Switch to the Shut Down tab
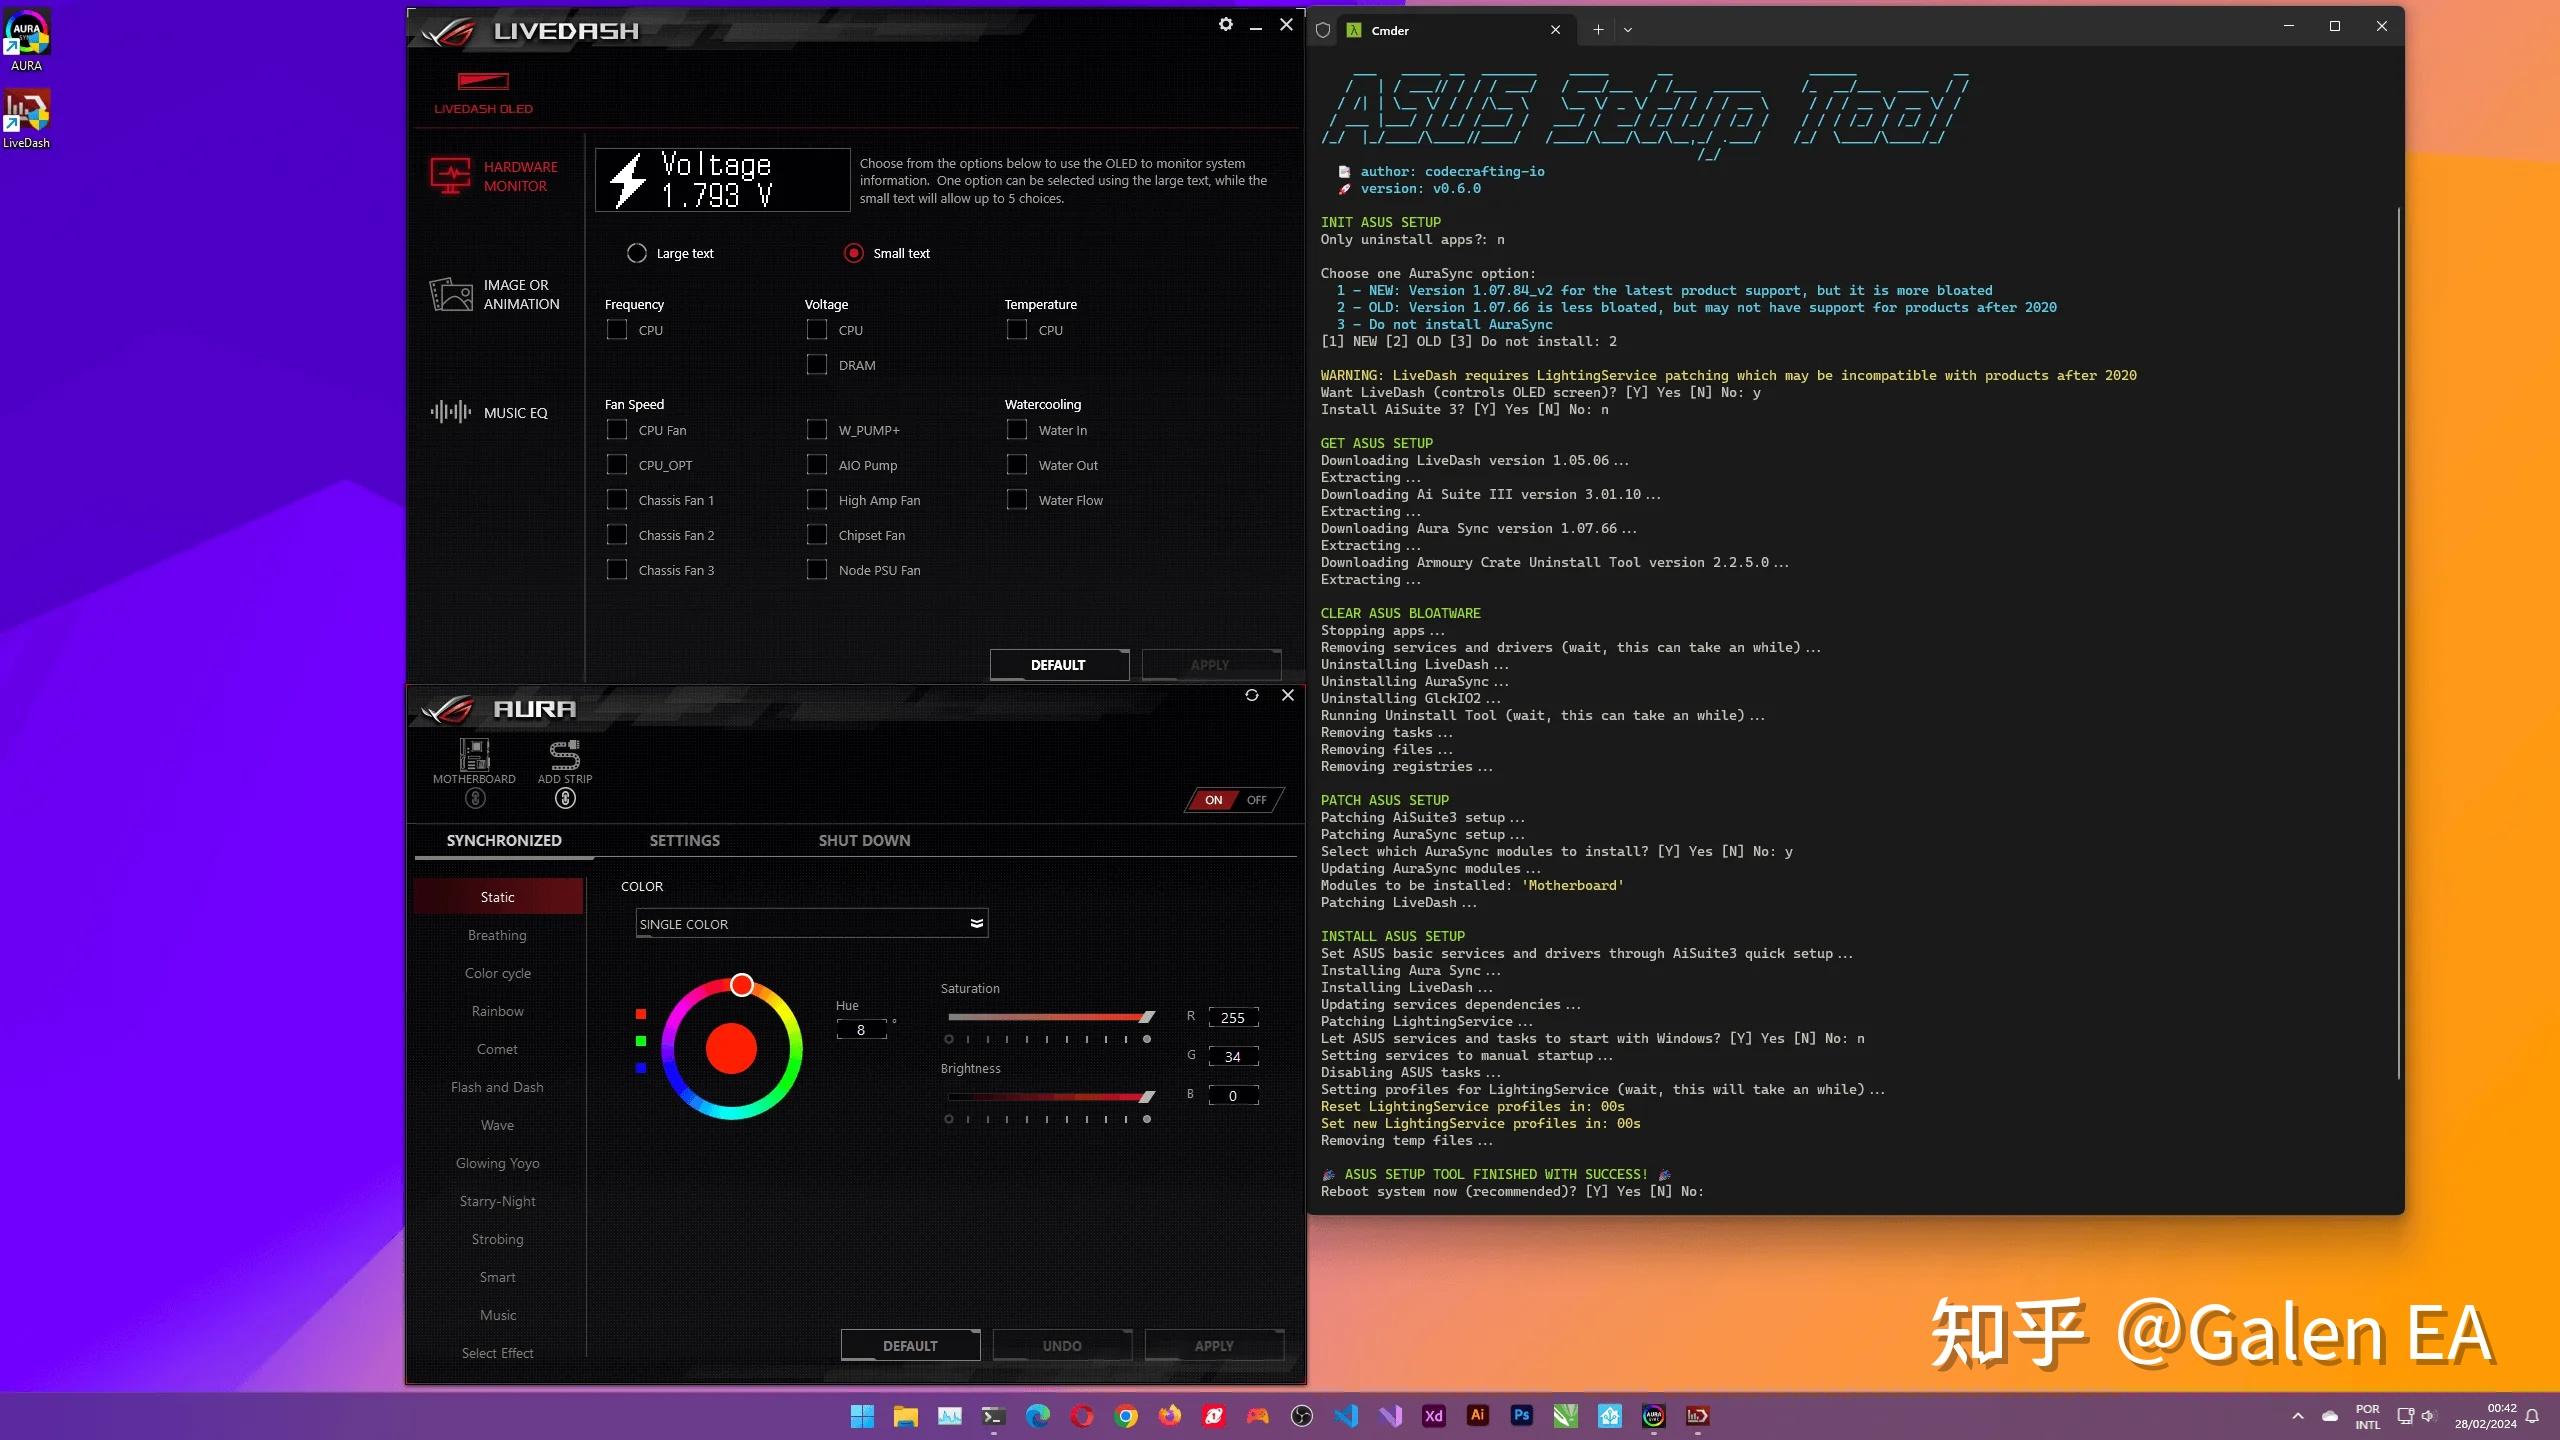Image resolution: width=2560 pixels, height=1440 pixels. [865, 840]
